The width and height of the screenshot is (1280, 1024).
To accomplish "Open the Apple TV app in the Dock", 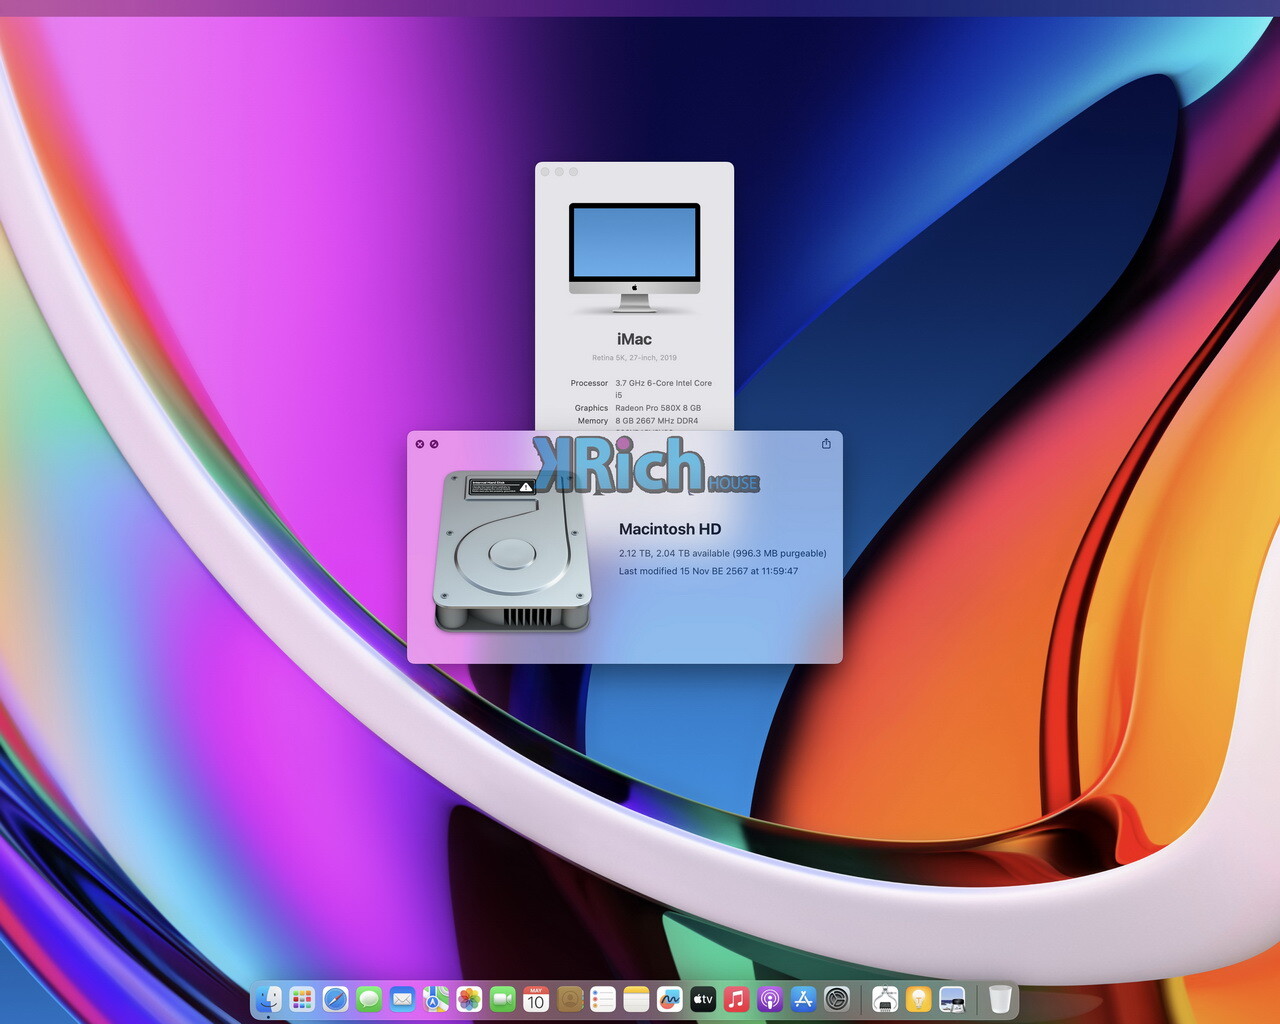I will [704, 998].
